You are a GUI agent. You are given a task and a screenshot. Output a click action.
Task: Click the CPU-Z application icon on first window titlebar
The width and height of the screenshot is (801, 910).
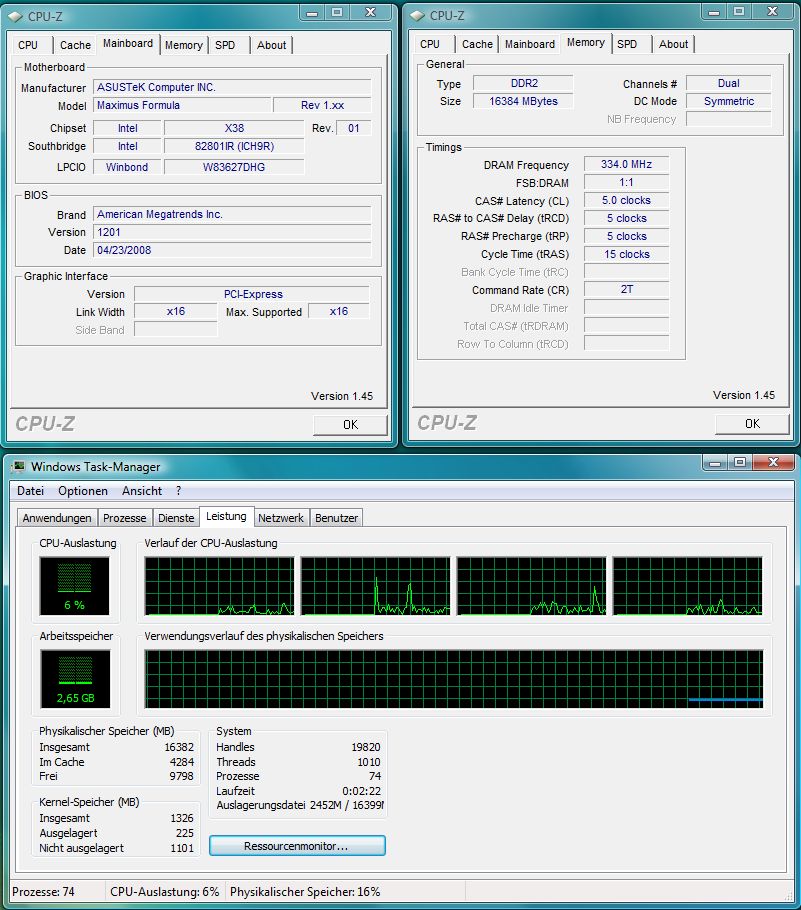[15, 13]
